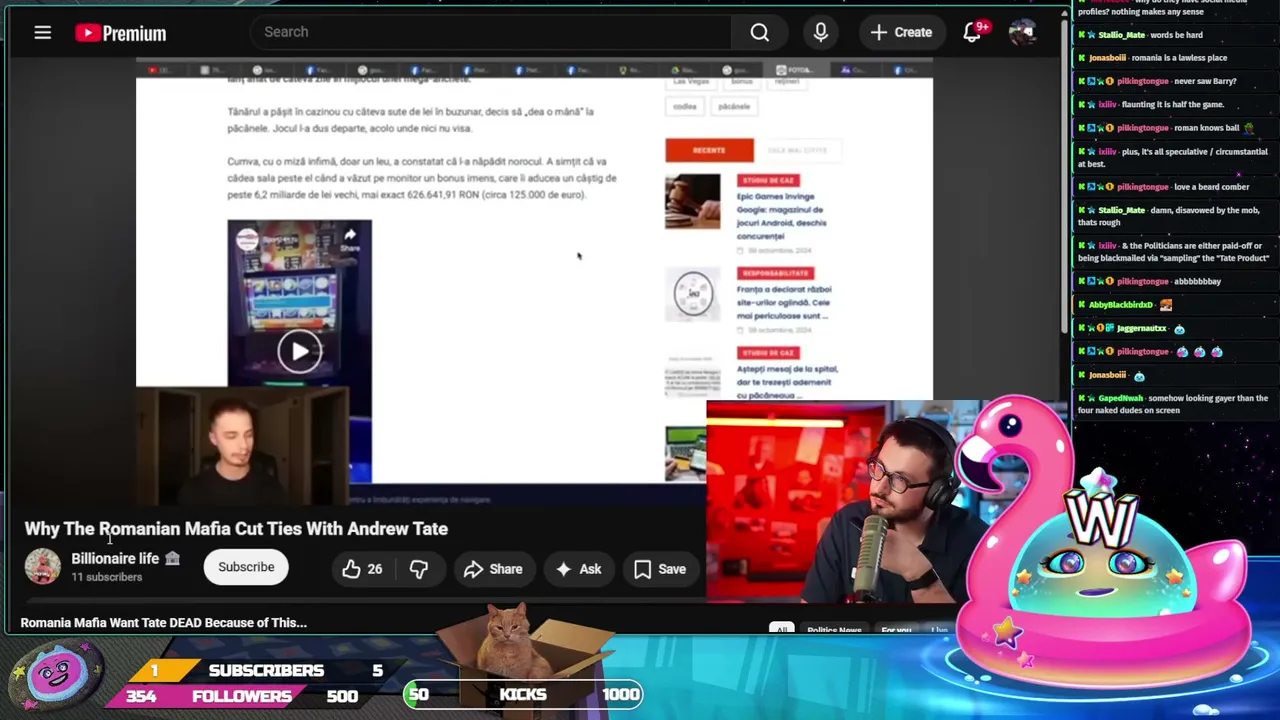Go to the YouTube Premium home logo
This screenshot has height=720, width=1280.
click(120, 33)
